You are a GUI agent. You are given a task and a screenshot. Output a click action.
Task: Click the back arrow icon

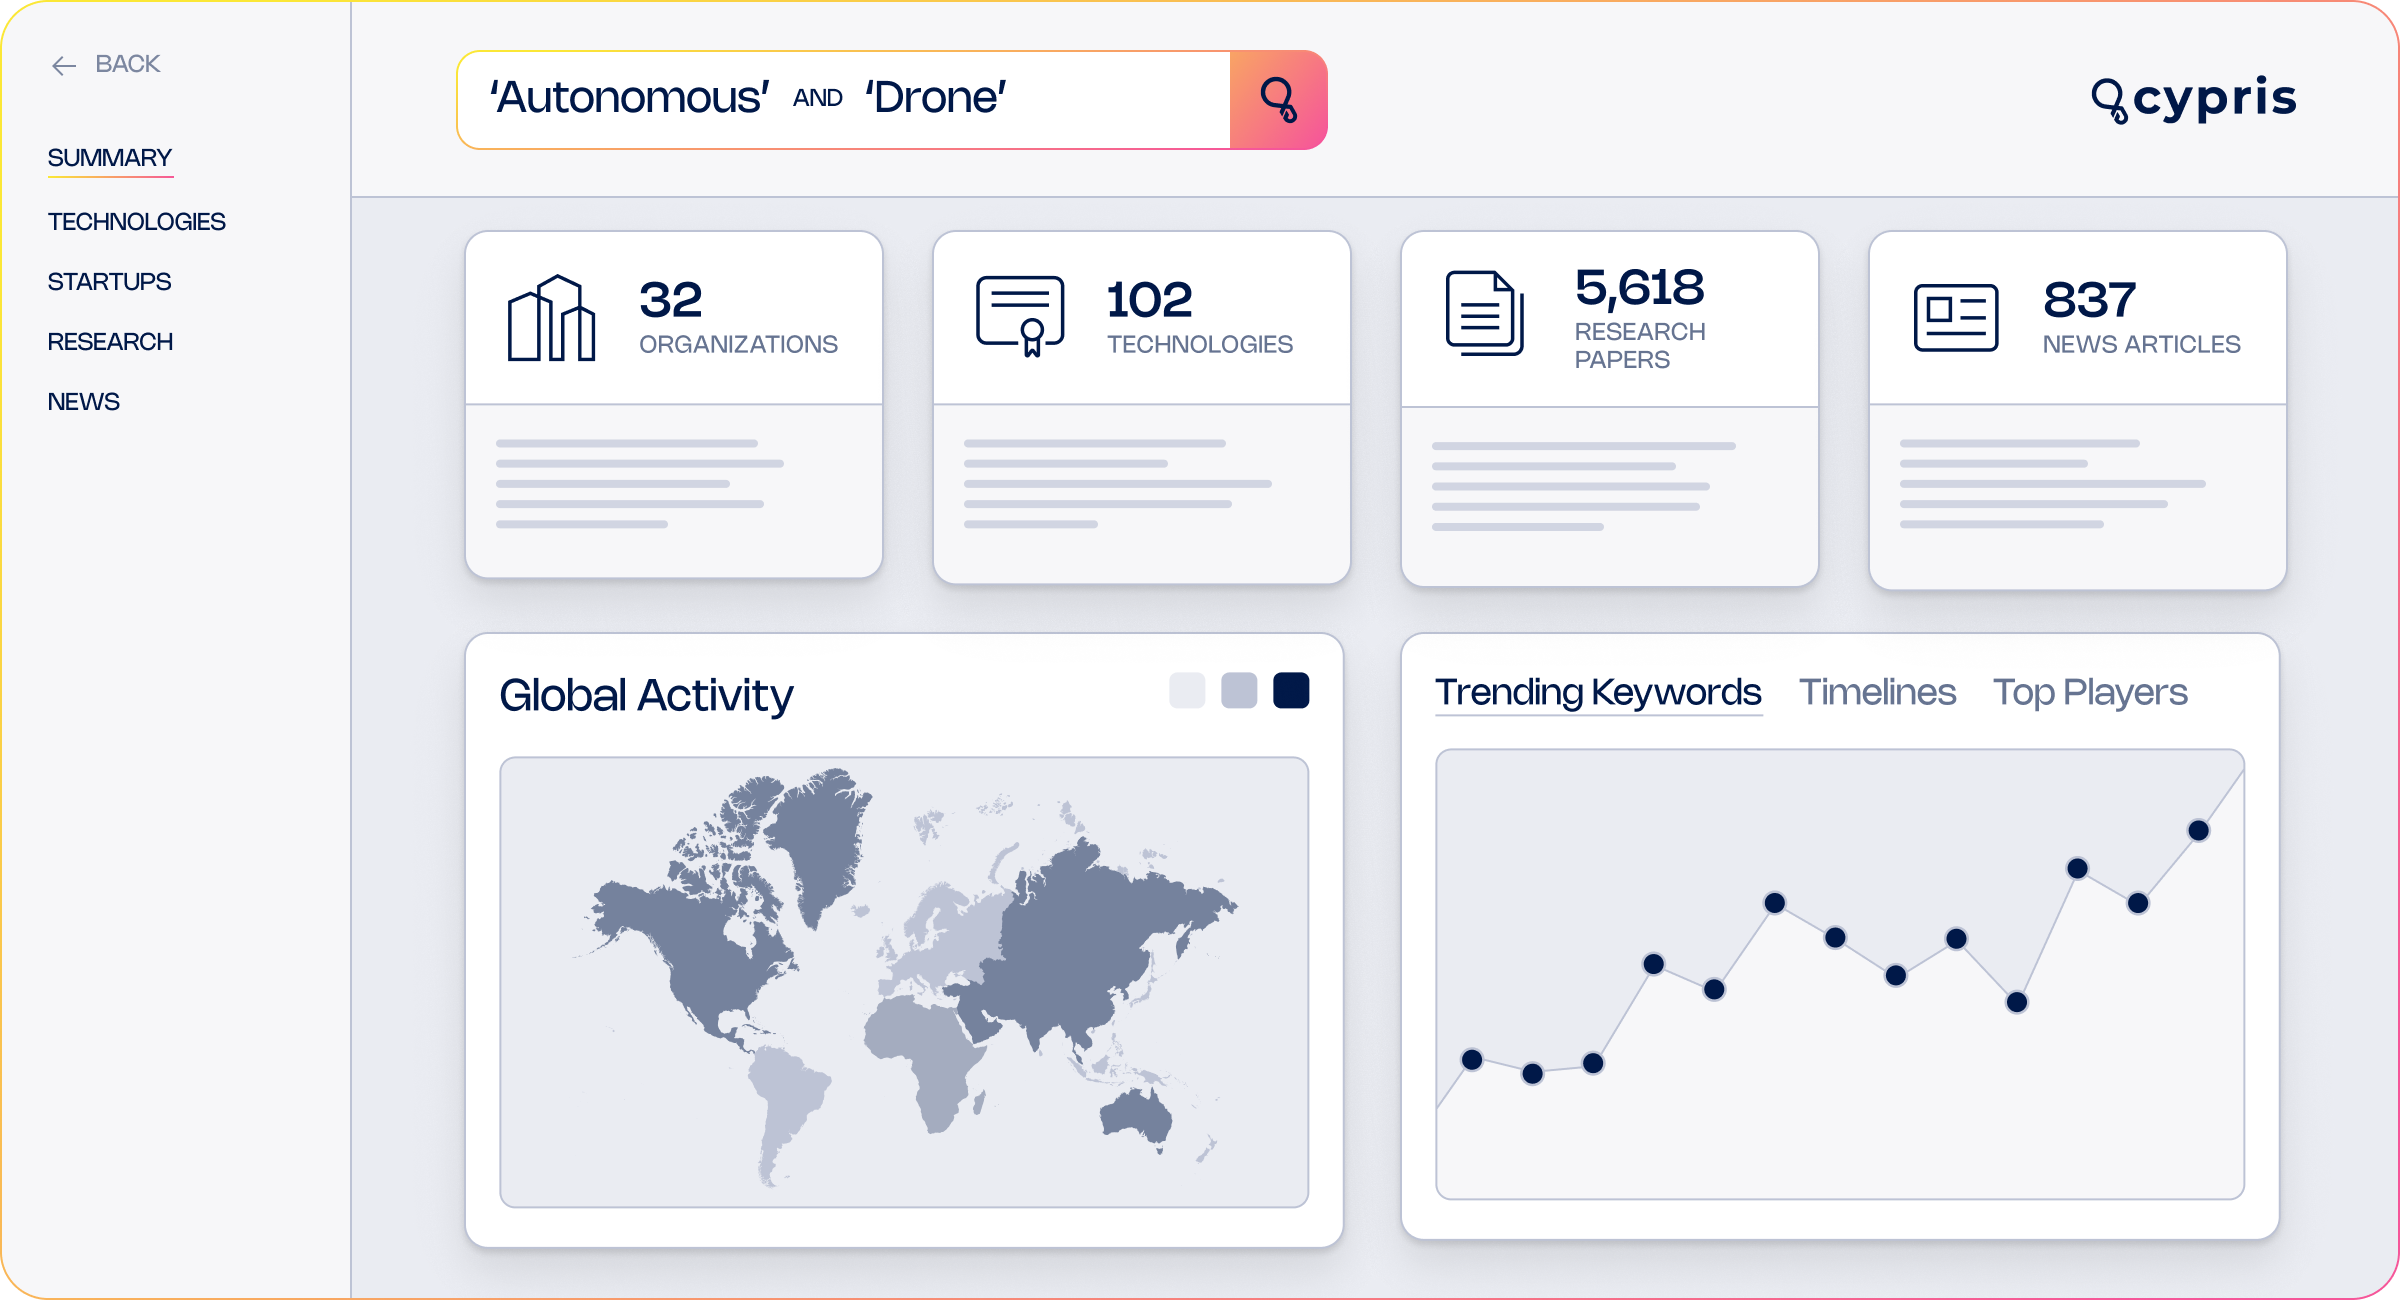[64, 66]
